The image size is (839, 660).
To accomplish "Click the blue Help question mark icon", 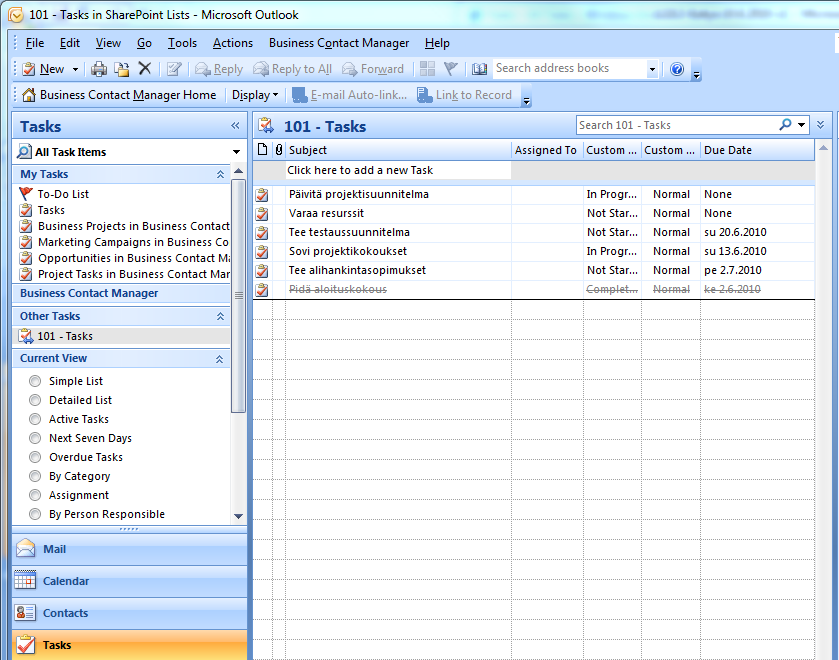I will (x=676, y=69).
